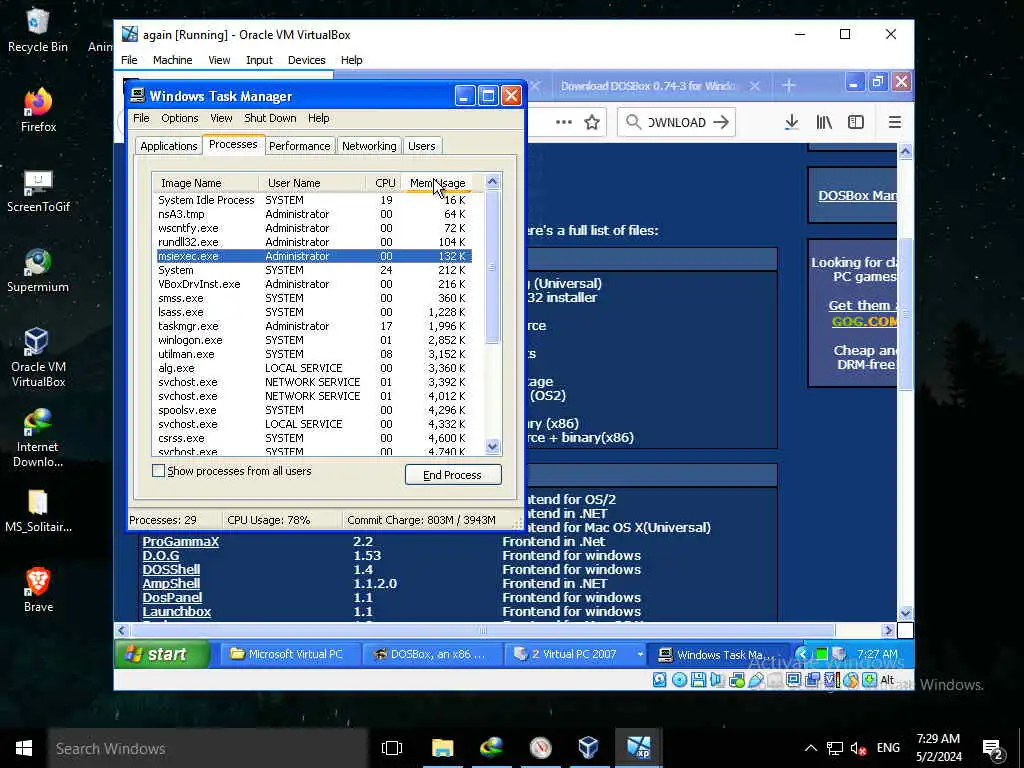Click the VirtualBox audio status icon
1024x768 pixels.
(716, 680)
